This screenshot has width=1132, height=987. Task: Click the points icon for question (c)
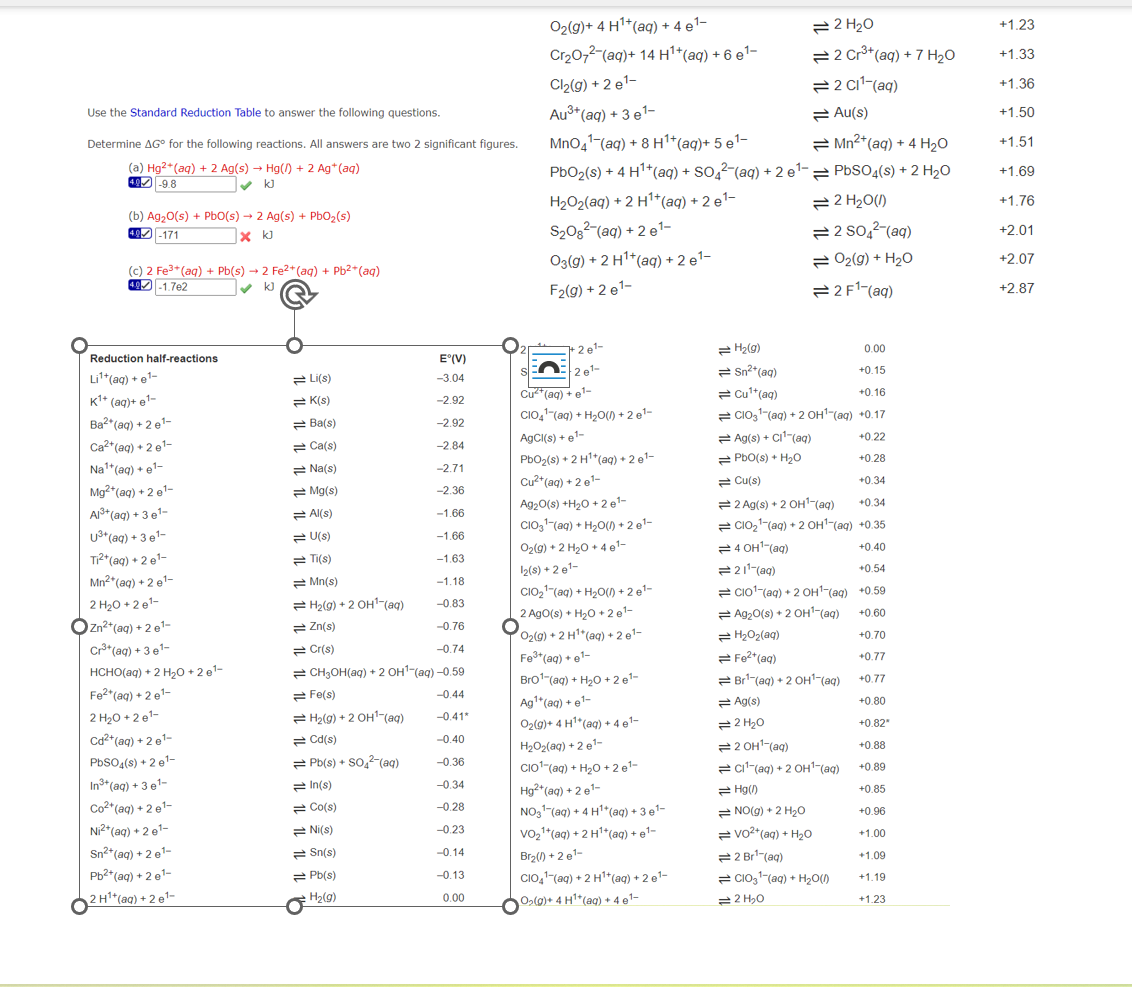tap(140, 285)
